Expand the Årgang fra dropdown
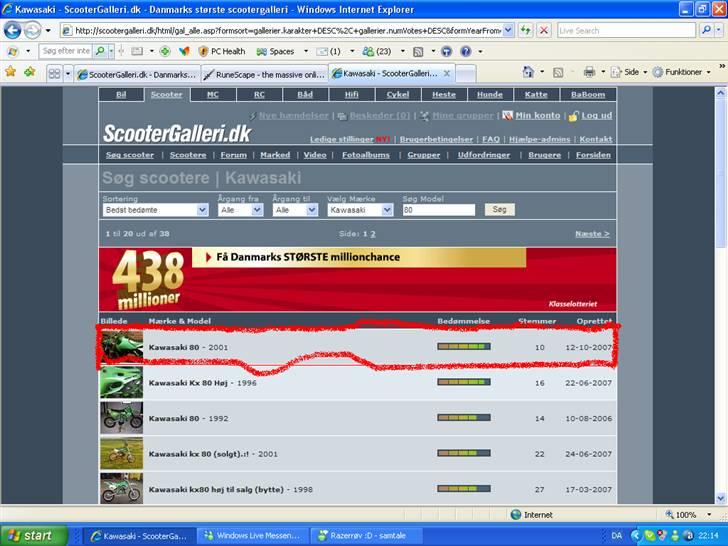 241,210
